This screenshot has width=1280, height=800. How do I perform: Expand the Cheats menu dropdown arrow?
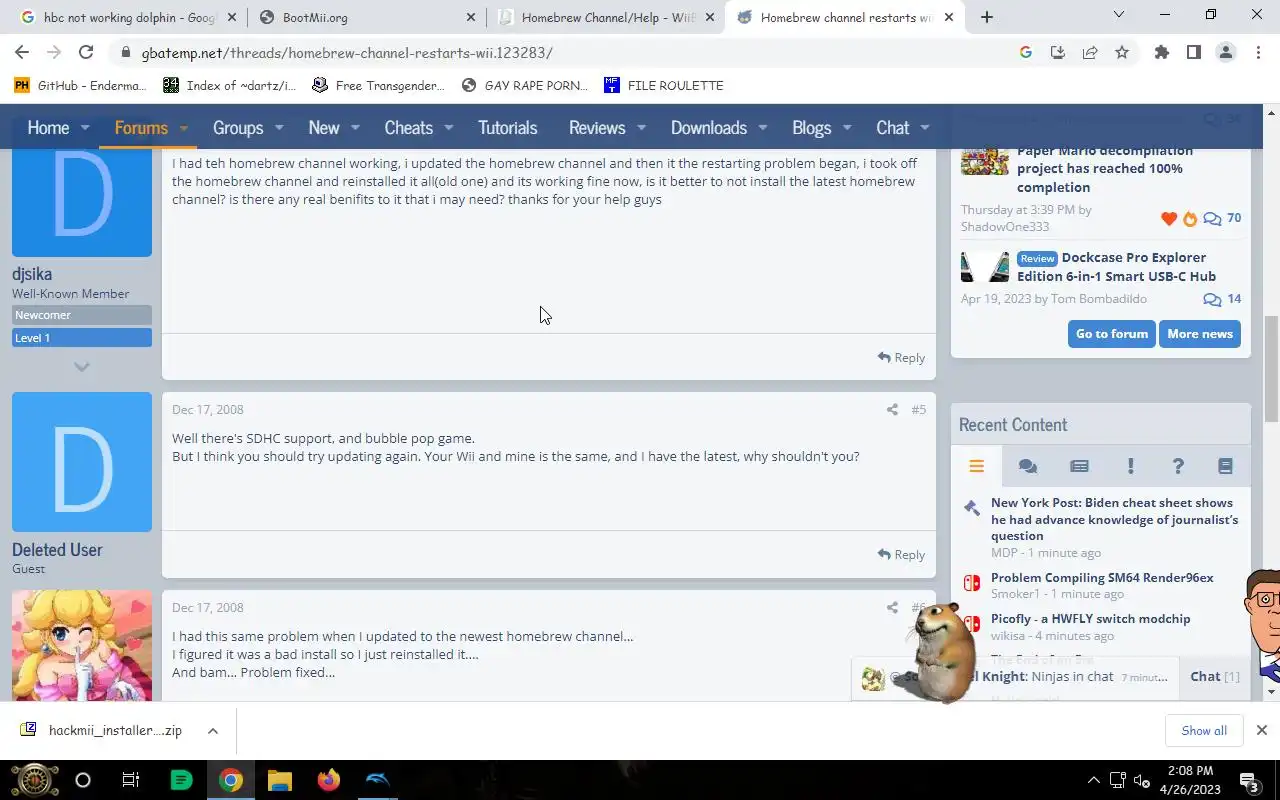tap(449, 128)
